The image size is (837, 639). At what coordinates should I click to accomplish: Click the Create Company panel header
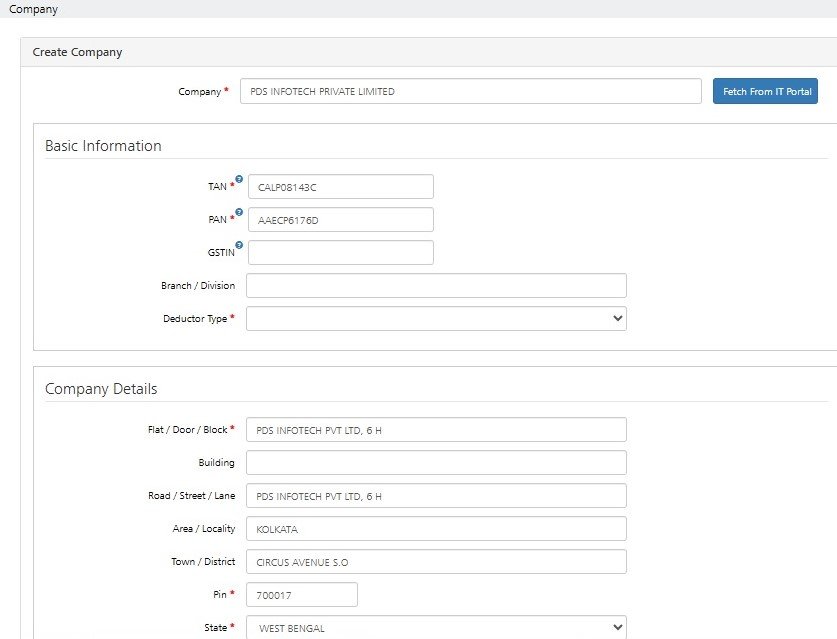[x=77, y=52]
